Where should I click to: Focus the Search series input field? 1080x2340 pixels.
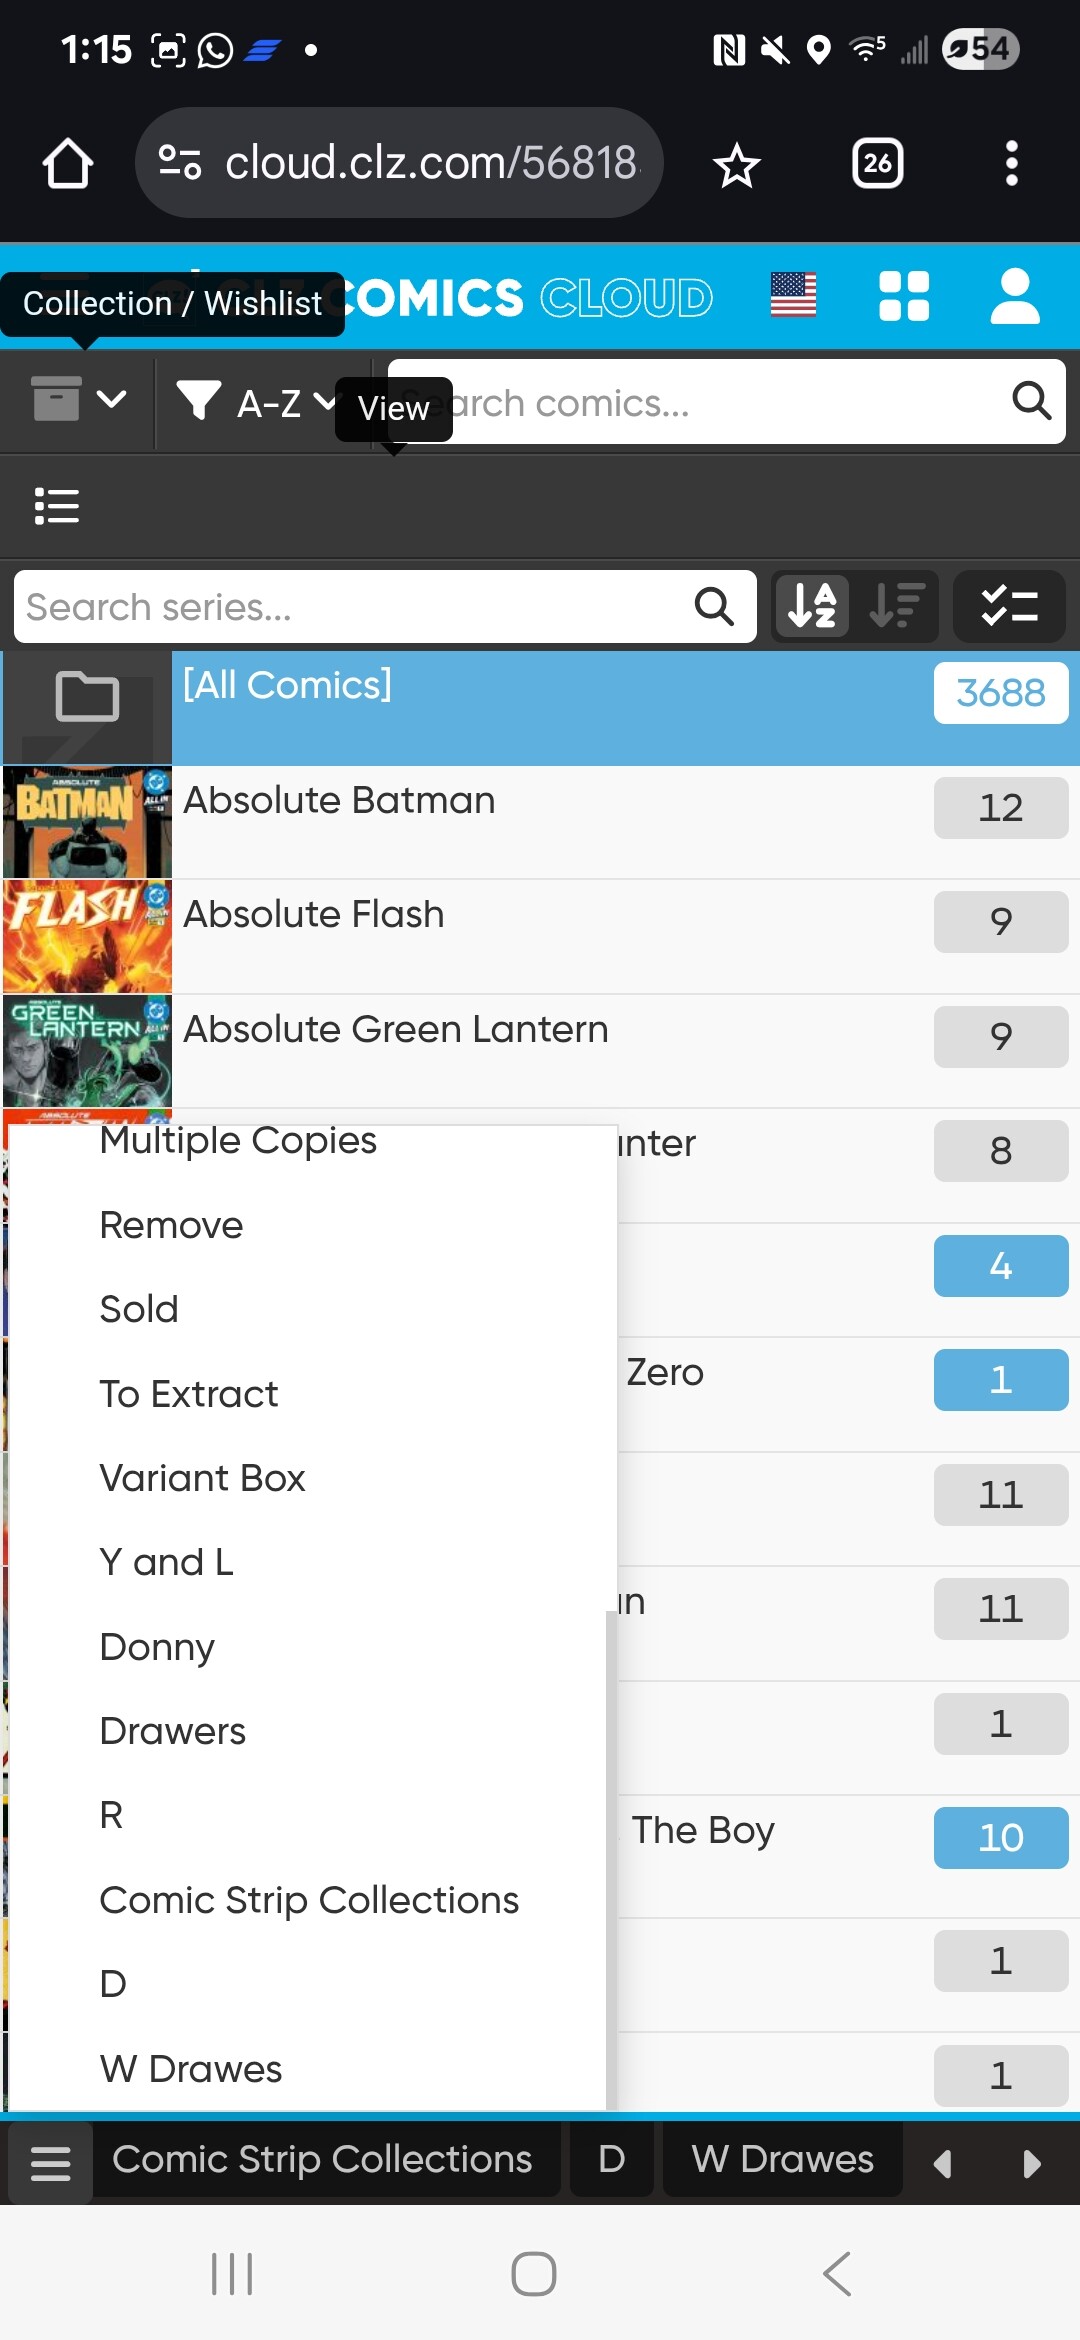point(350,607)
